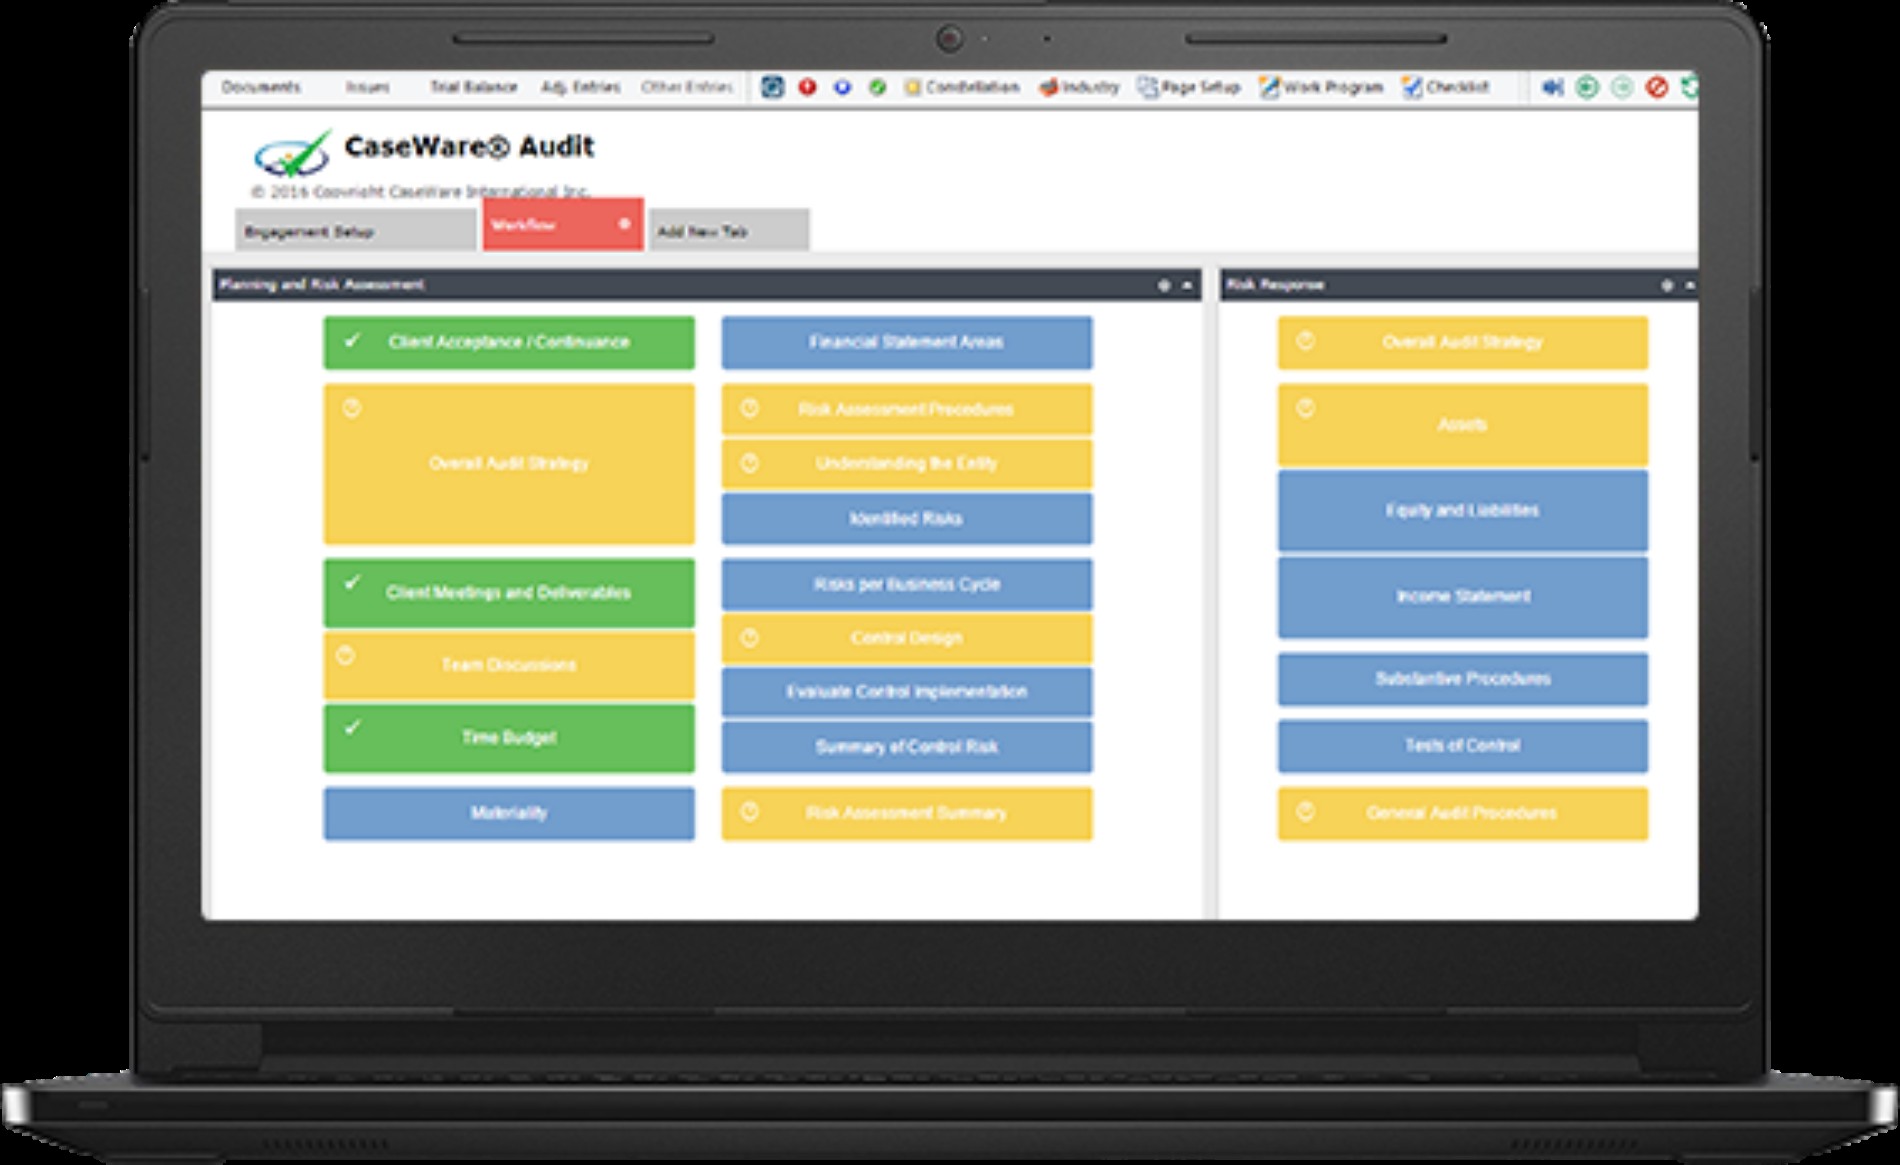Image resolution: width=1900 pixels, height=1165 pixels.
Task: Open Tests of Control tile
Action: click(x=1463, y=746)
